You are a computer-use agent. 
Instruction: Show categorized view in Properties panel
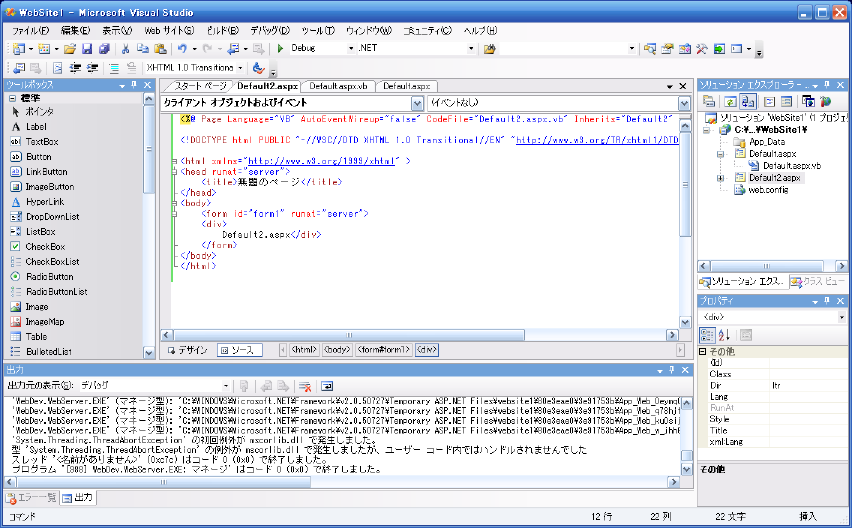(x=707, y=335)
